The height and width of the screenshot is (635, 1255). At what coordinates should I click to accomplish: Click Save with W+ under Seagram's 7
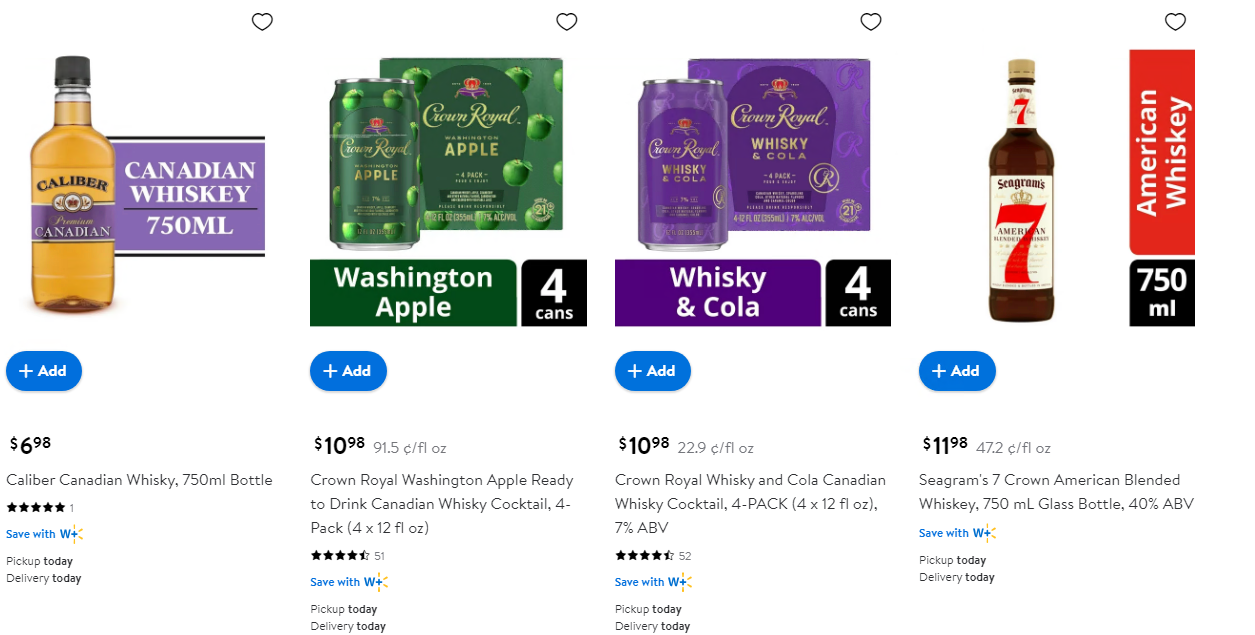(957, 533)
